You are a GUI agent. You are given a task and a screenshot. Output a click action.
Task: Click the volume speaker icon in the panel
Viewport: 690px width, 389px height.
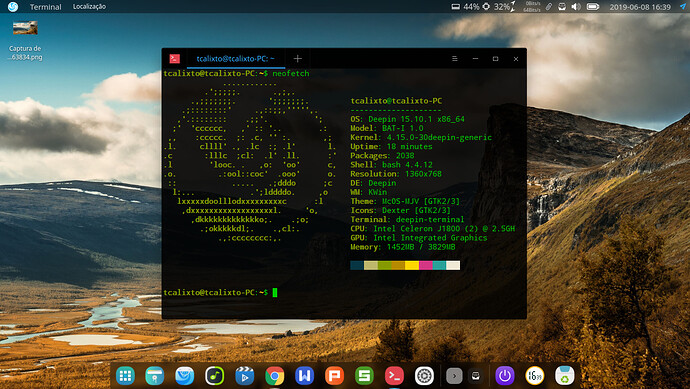pyautogui.click(x=576, y=7)
